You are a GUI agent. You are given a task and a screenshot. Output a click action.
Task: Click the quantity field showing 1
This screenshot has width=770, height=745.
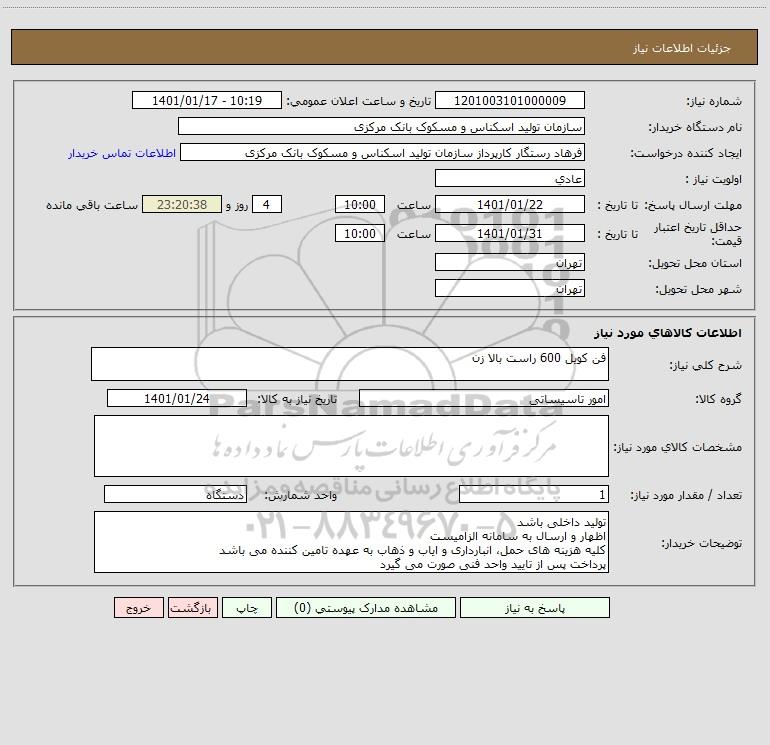point(534,495)
